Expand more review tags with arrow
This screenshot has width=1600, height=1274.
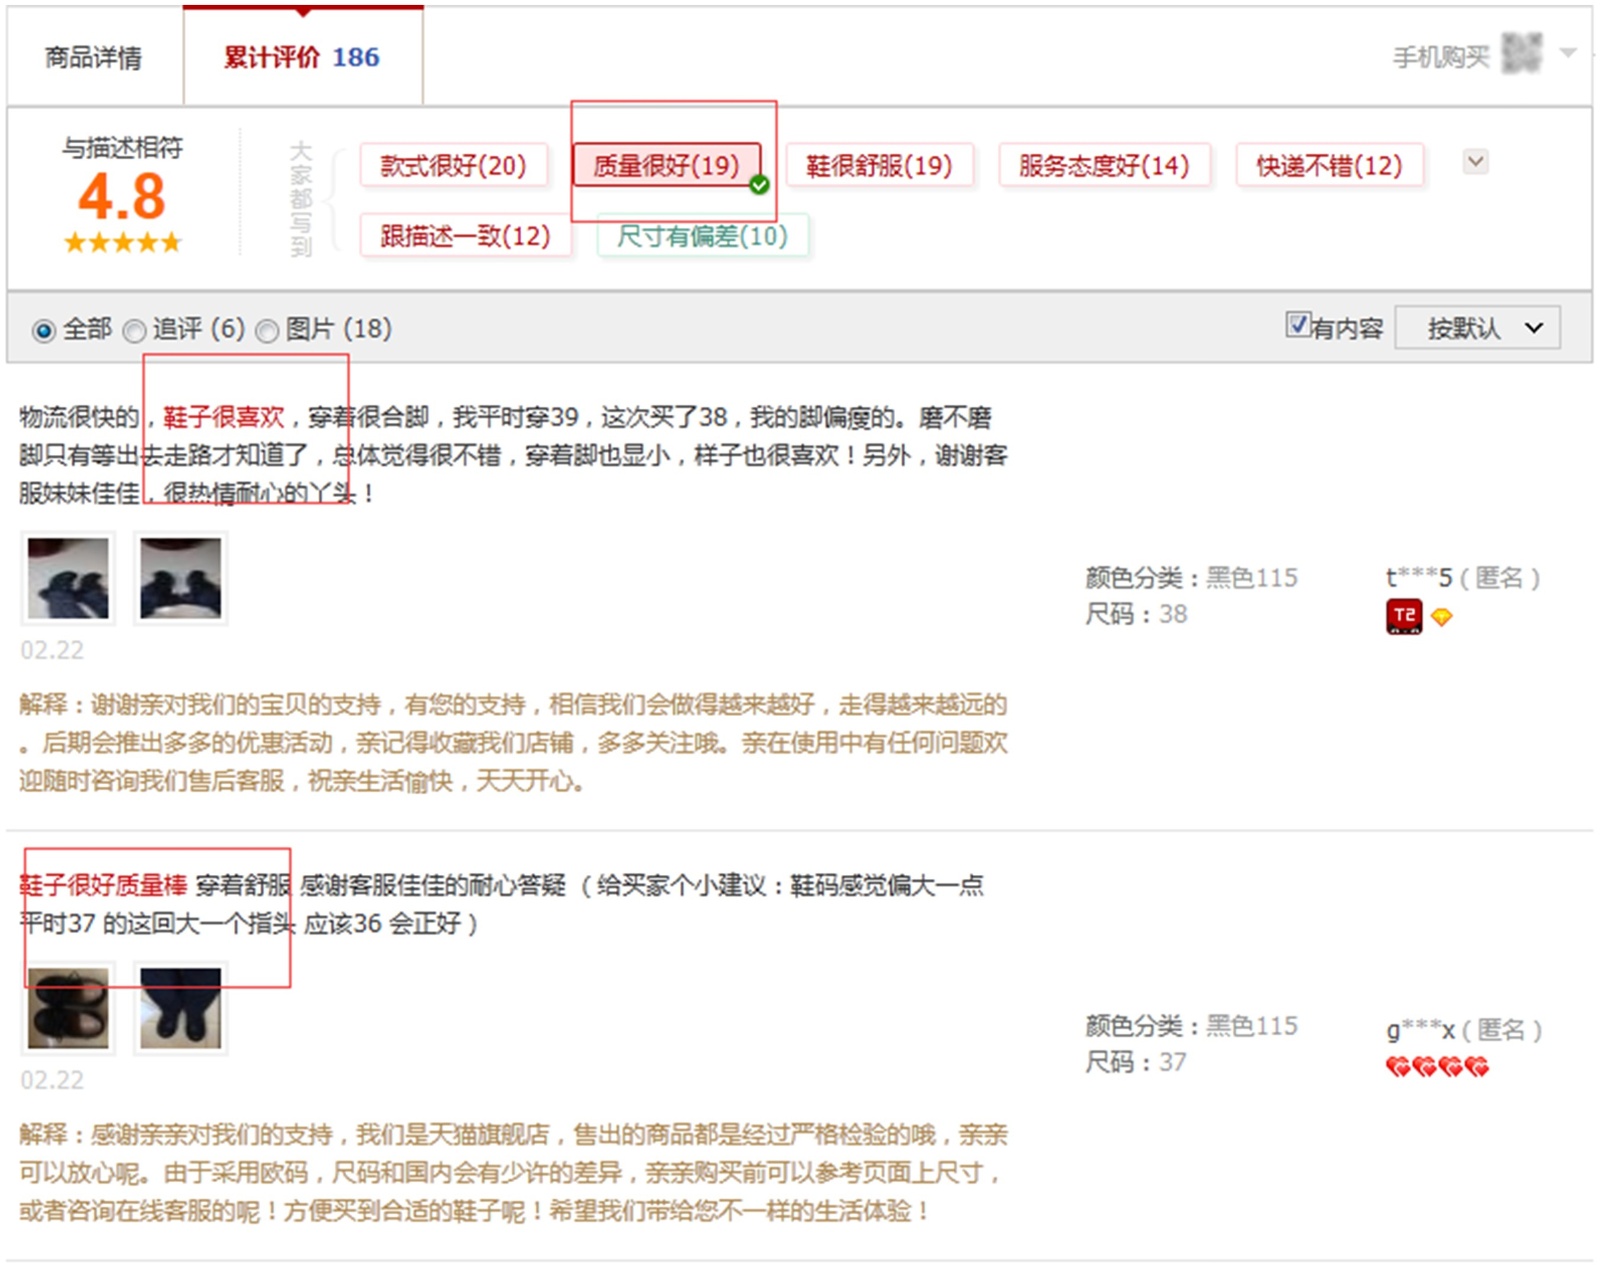pos(1475,162)
